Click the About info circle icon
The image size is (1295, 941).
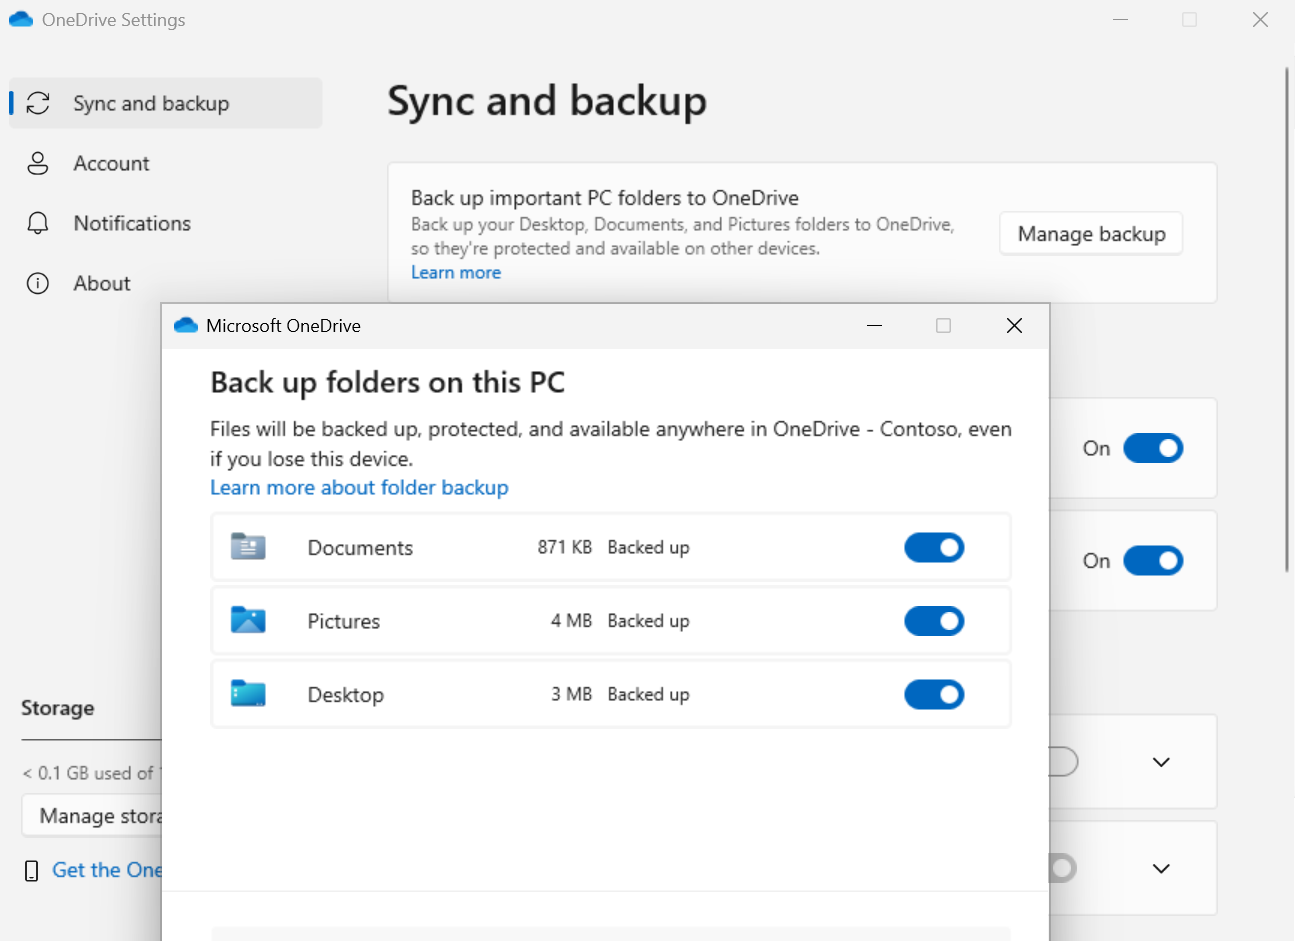[38, 283]
